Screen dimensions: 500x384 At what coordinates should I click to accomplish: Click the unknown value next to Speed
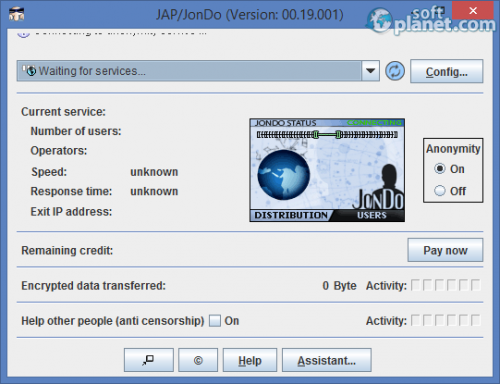click(154, 172)
